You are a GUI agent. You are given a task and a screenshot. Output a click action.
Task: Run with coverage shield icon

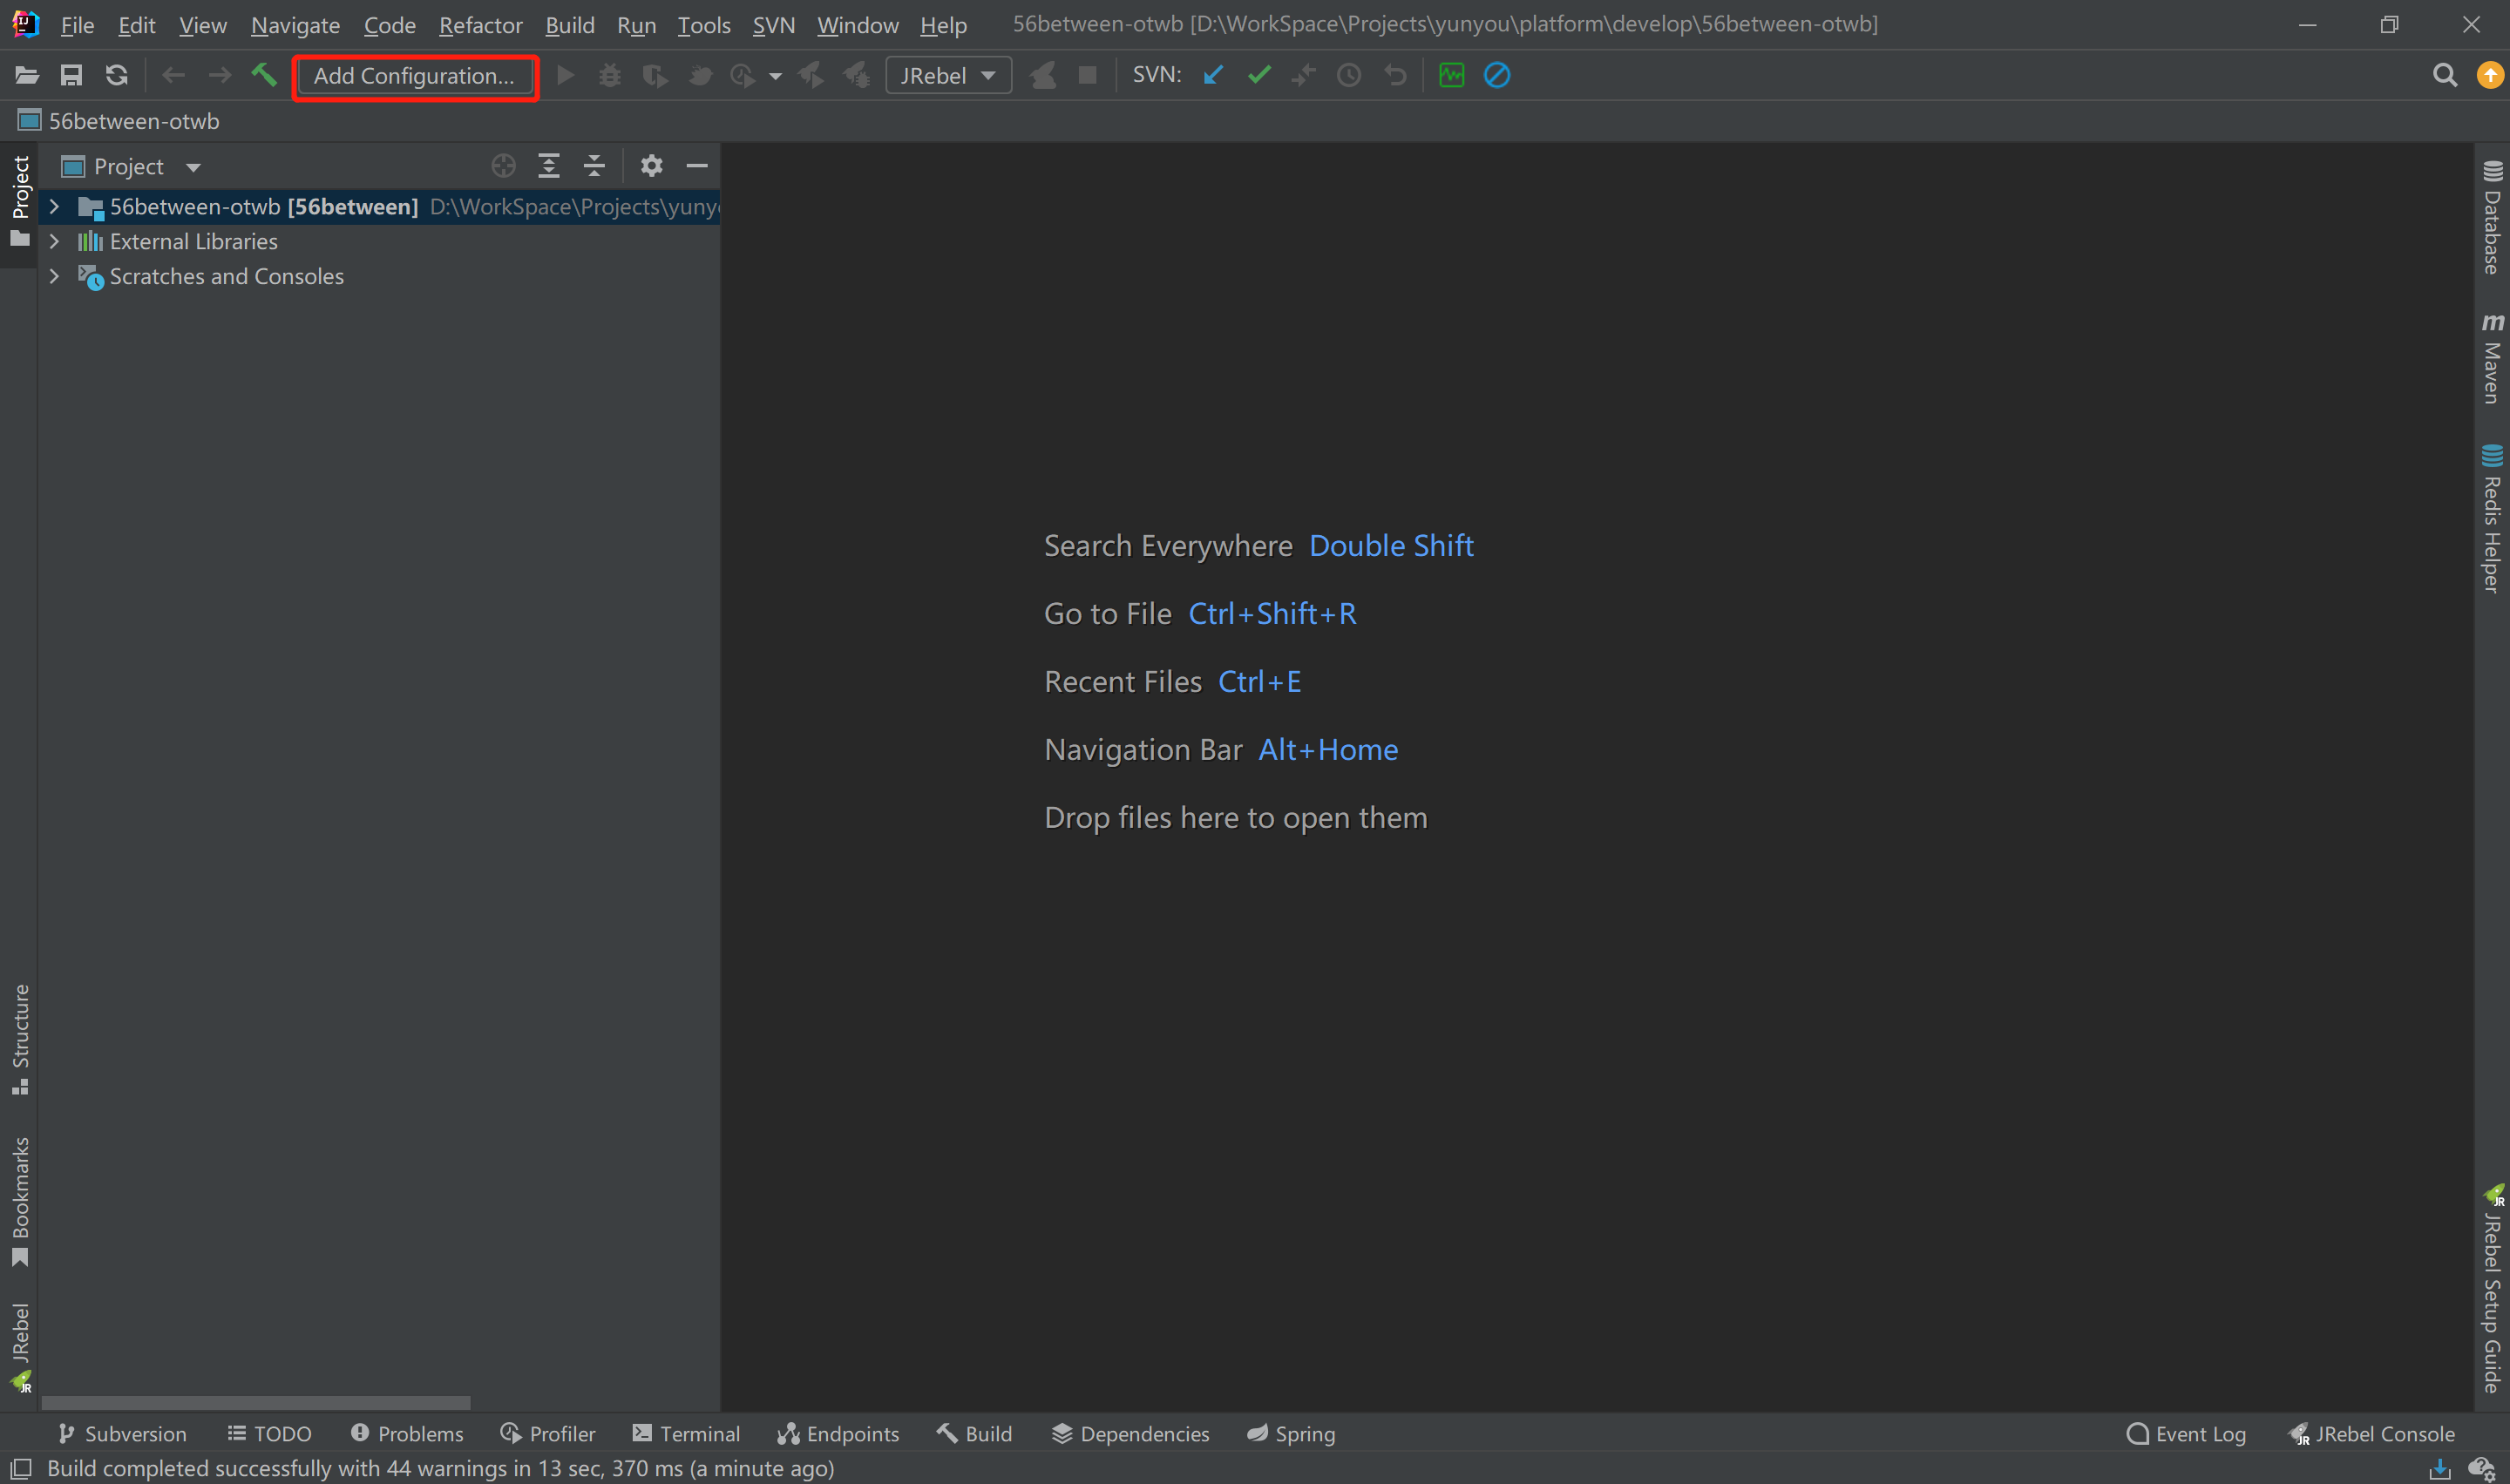tap(655, 75)
